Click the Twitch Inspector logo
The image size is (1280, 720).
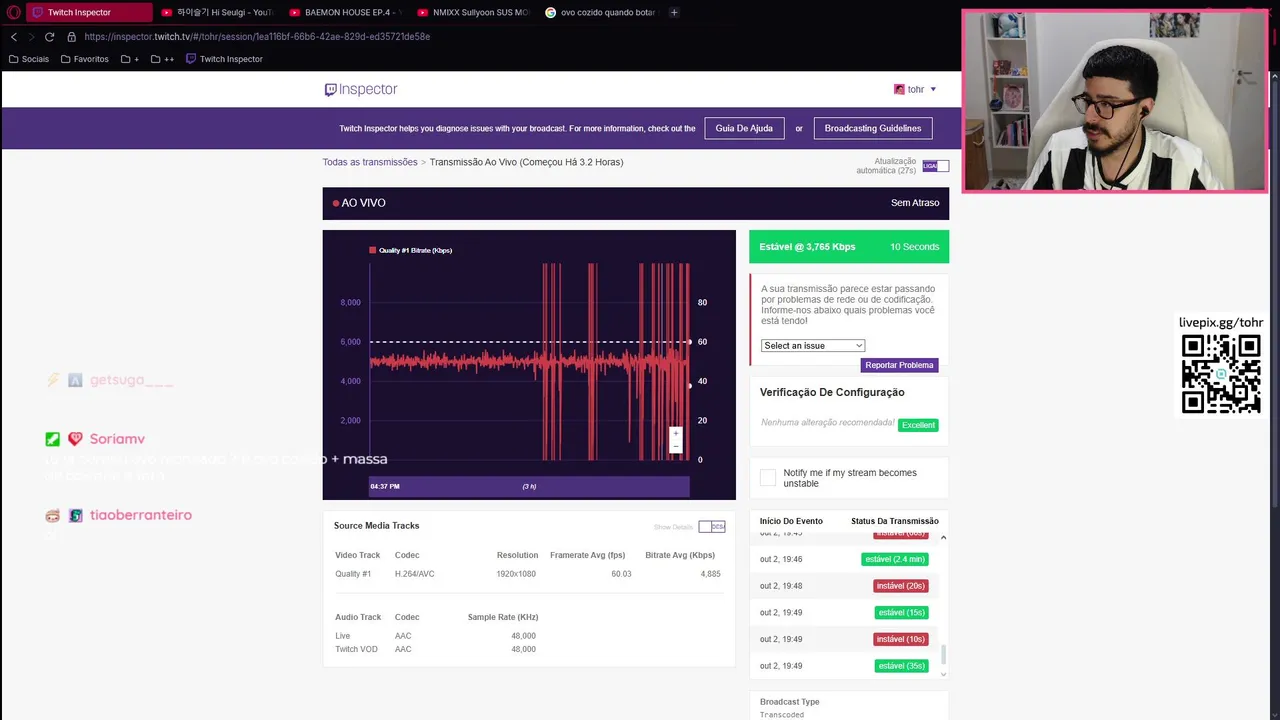(361, 89)
